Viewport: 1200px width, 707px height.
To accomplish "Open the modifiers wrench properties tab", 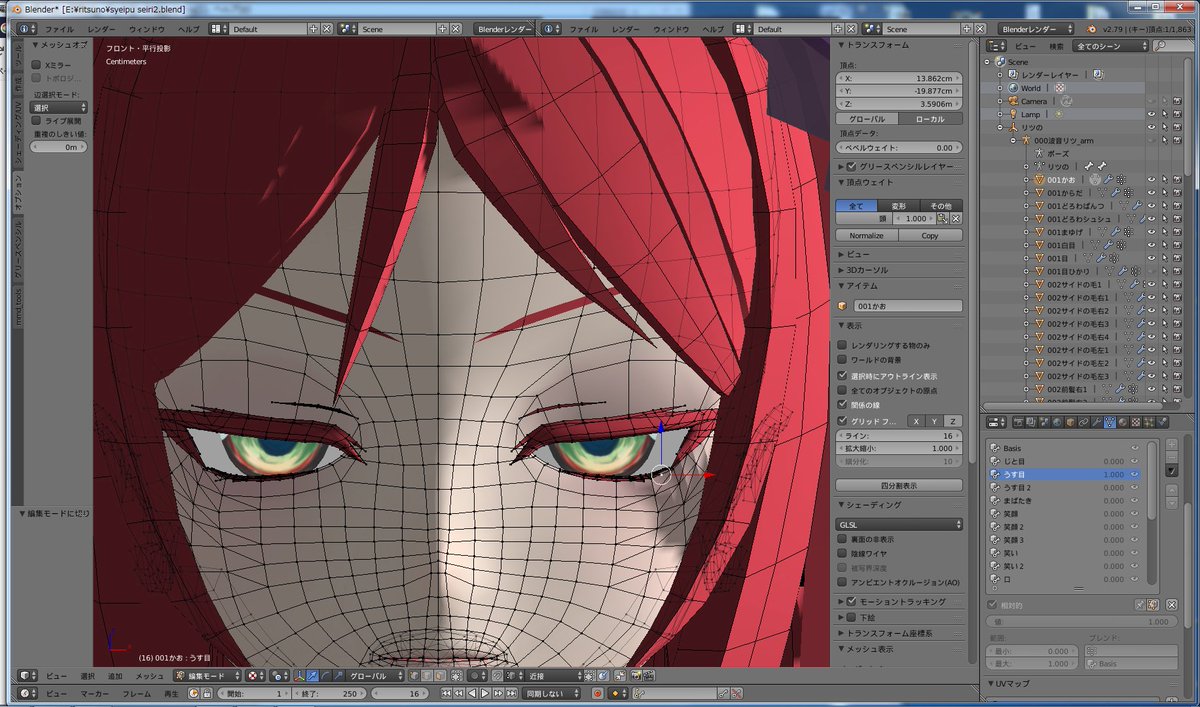I will pos(1097,422).
